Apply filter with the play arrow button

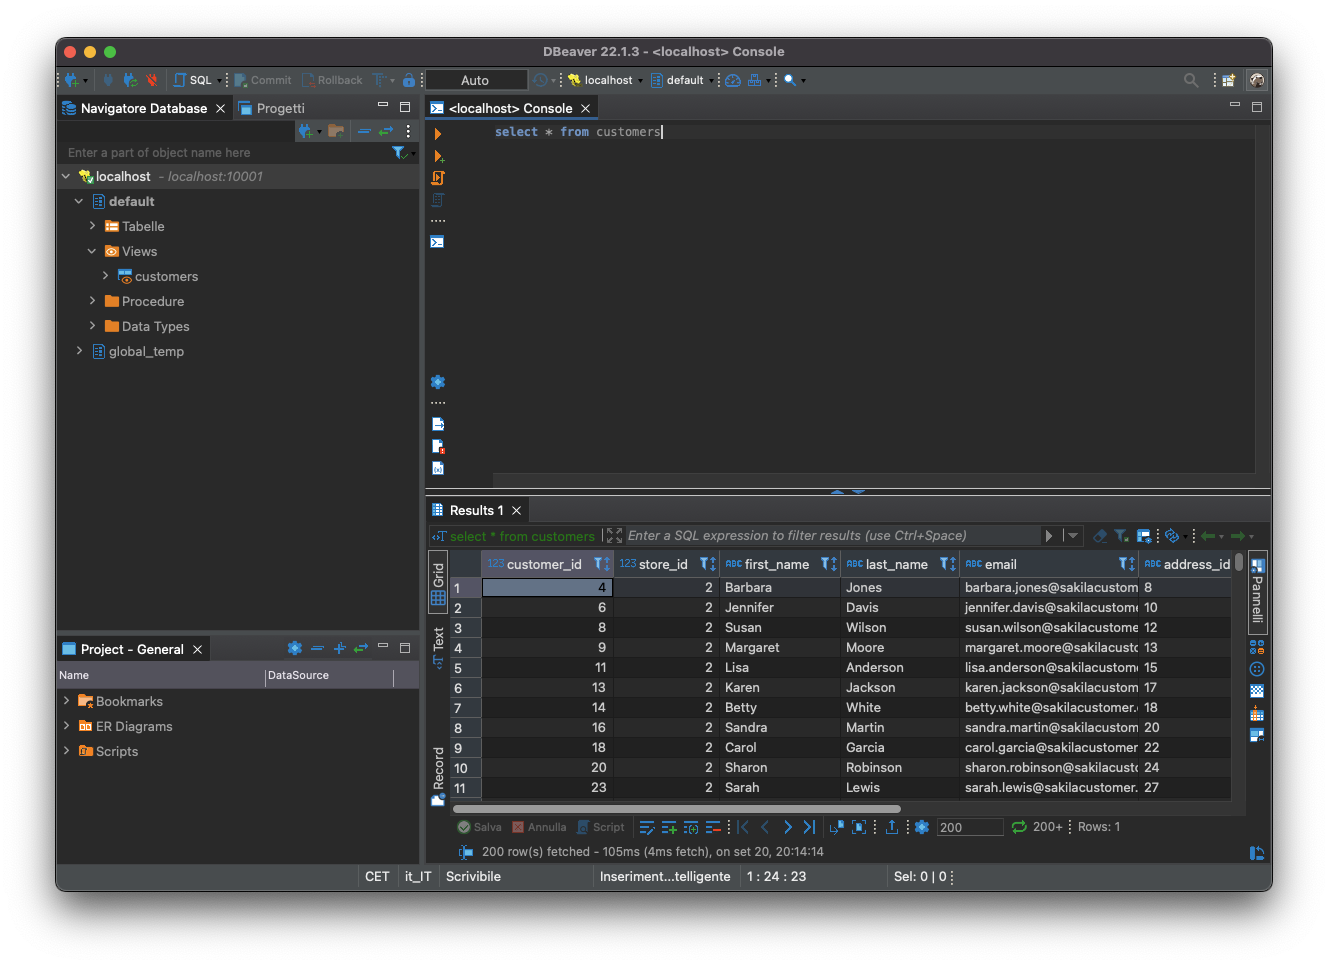pos(1049,536)
